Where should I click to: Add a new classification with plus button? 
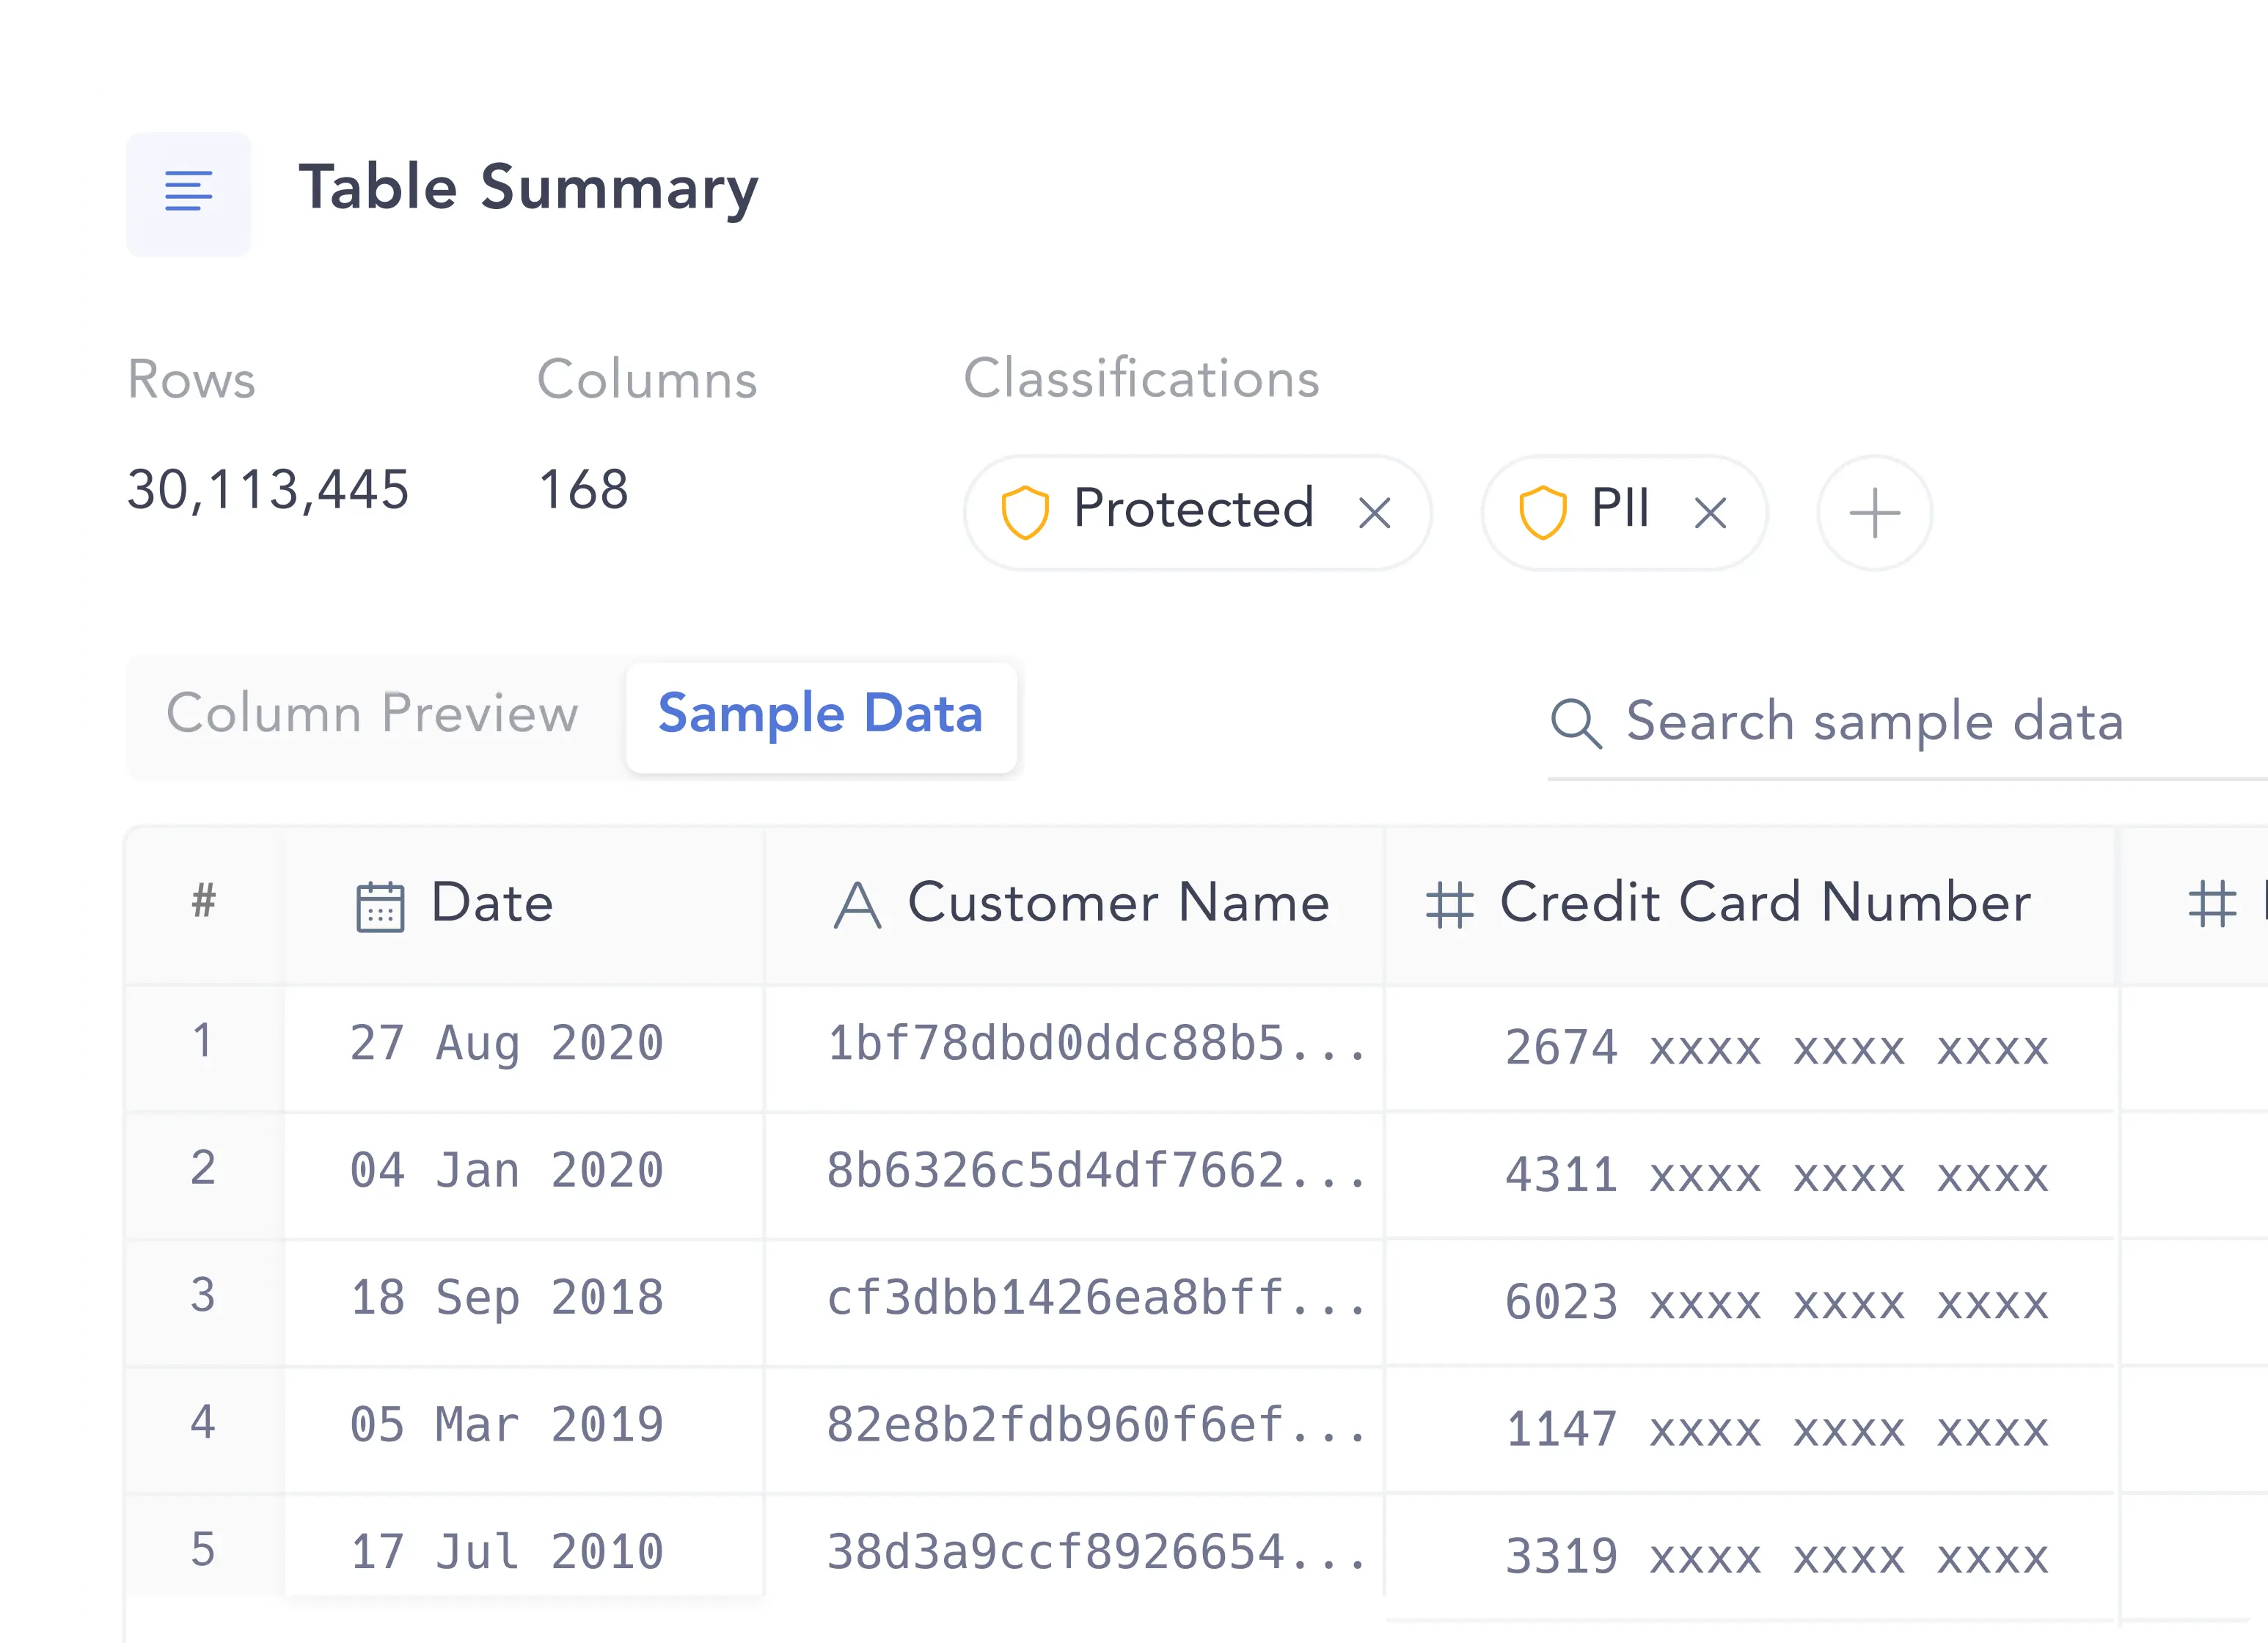coord(1874,513)
